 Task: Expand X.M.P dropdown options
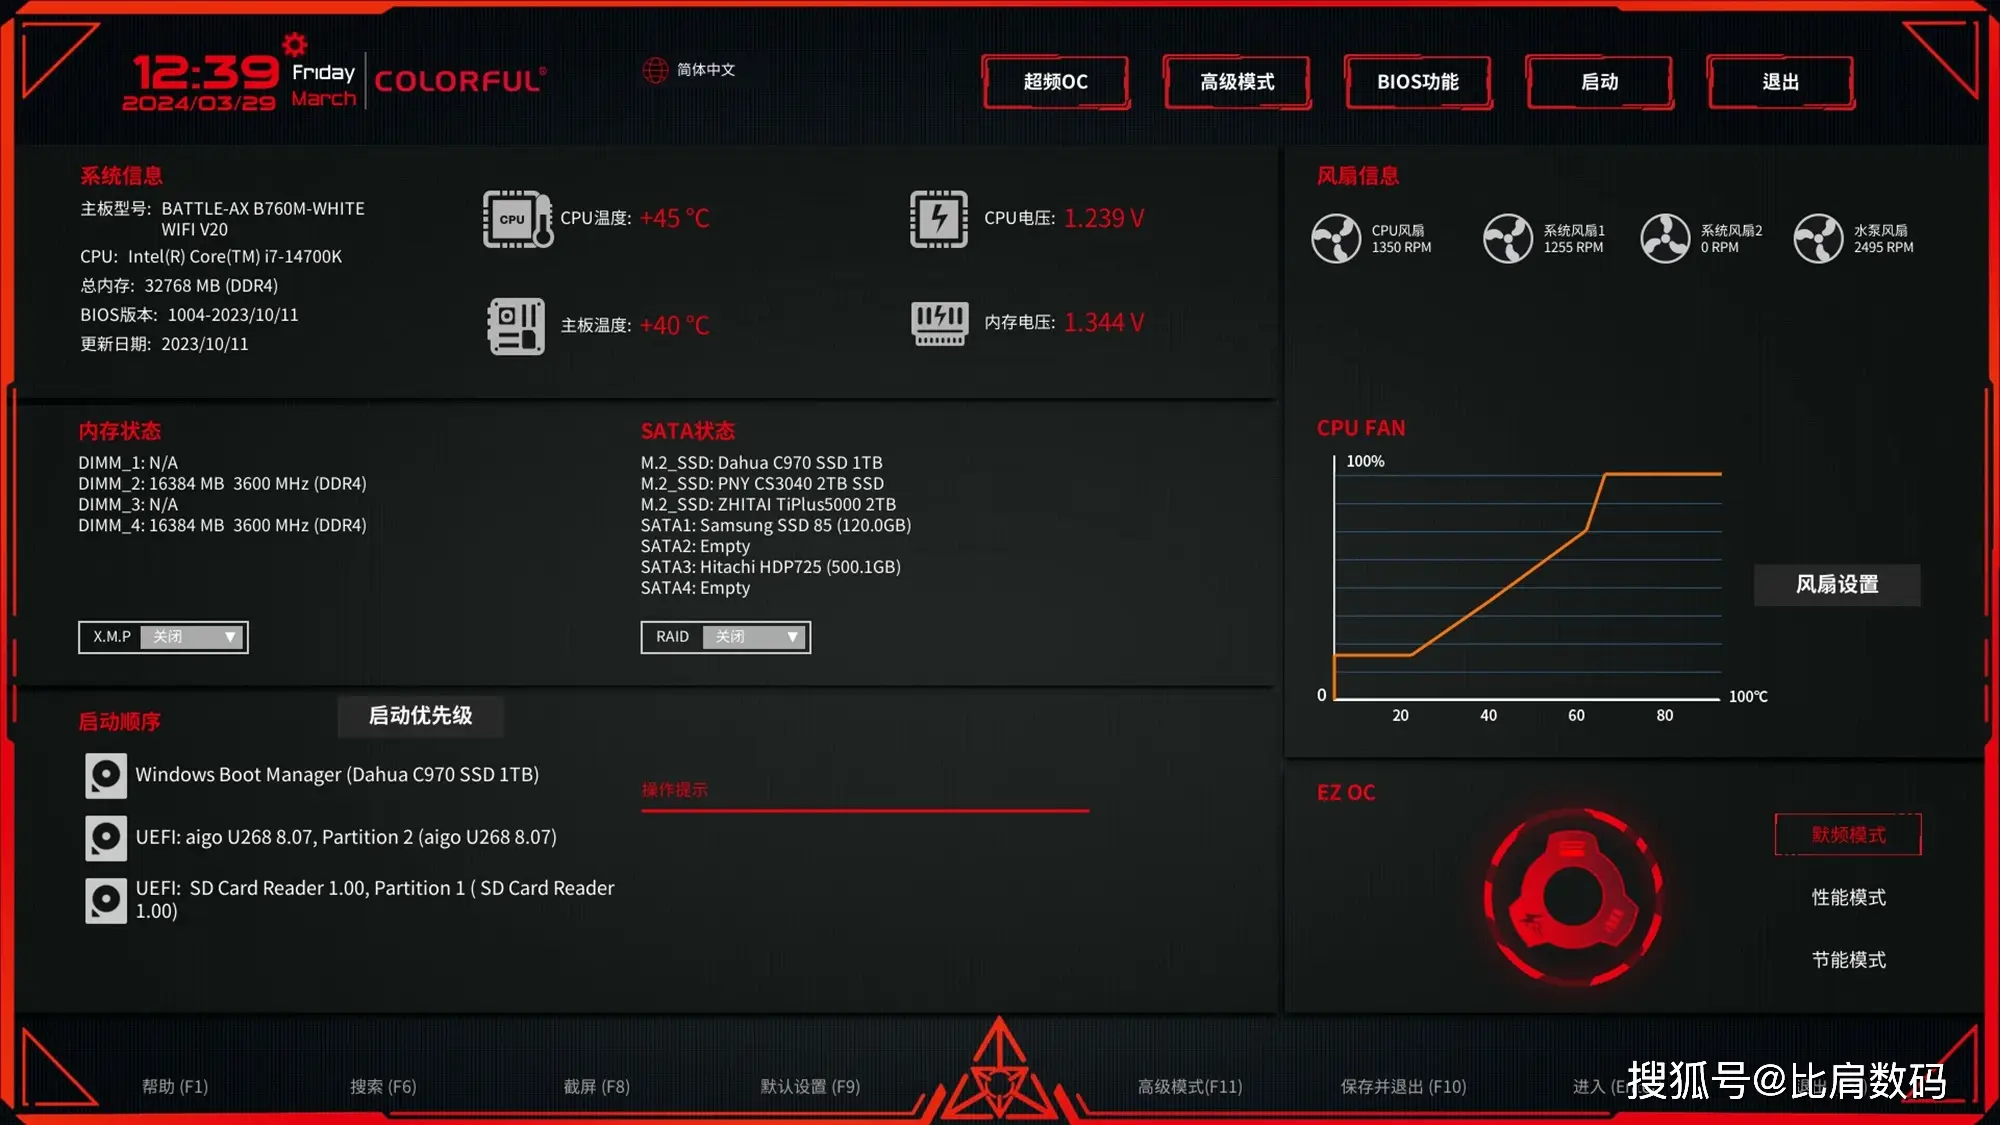point(231,636)
